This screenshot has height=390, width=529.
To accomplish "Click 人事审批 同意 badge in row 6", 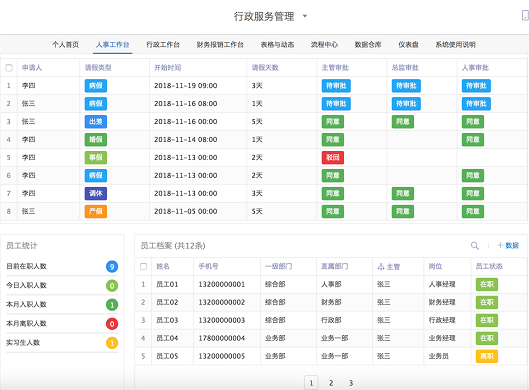I will [x=473, y=175].
